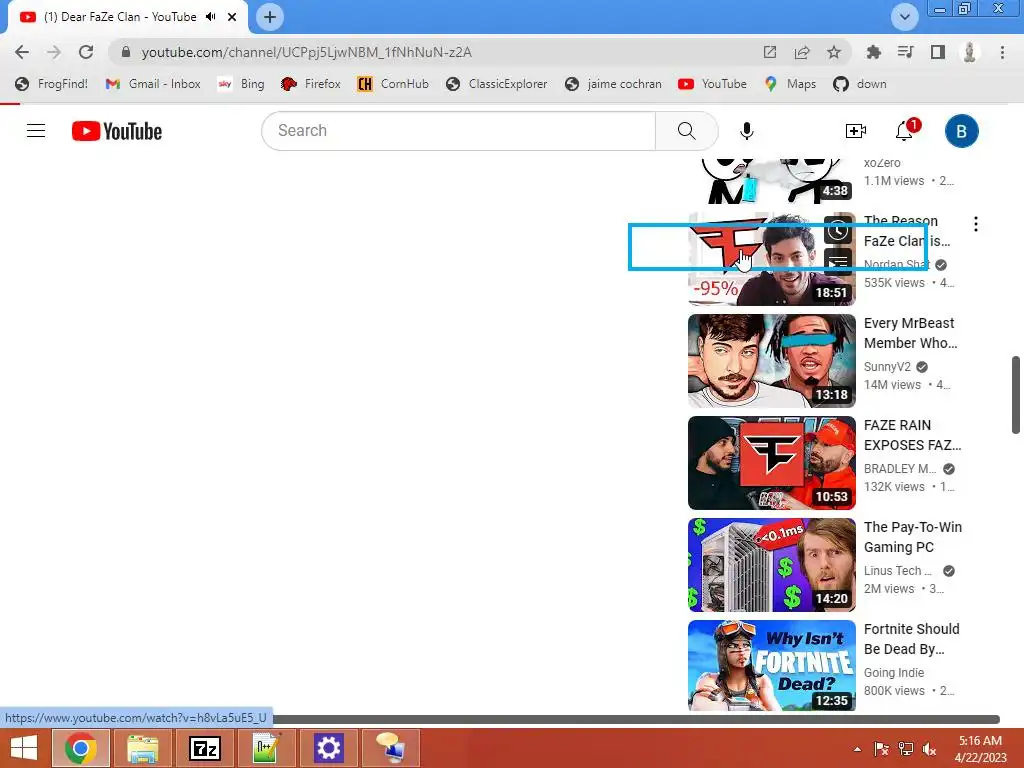The height and width of the screenshot is (768, 1024).
Task: Open File Explorer from the taskbar
Action: pyautogui.click(x=142, y=748)
